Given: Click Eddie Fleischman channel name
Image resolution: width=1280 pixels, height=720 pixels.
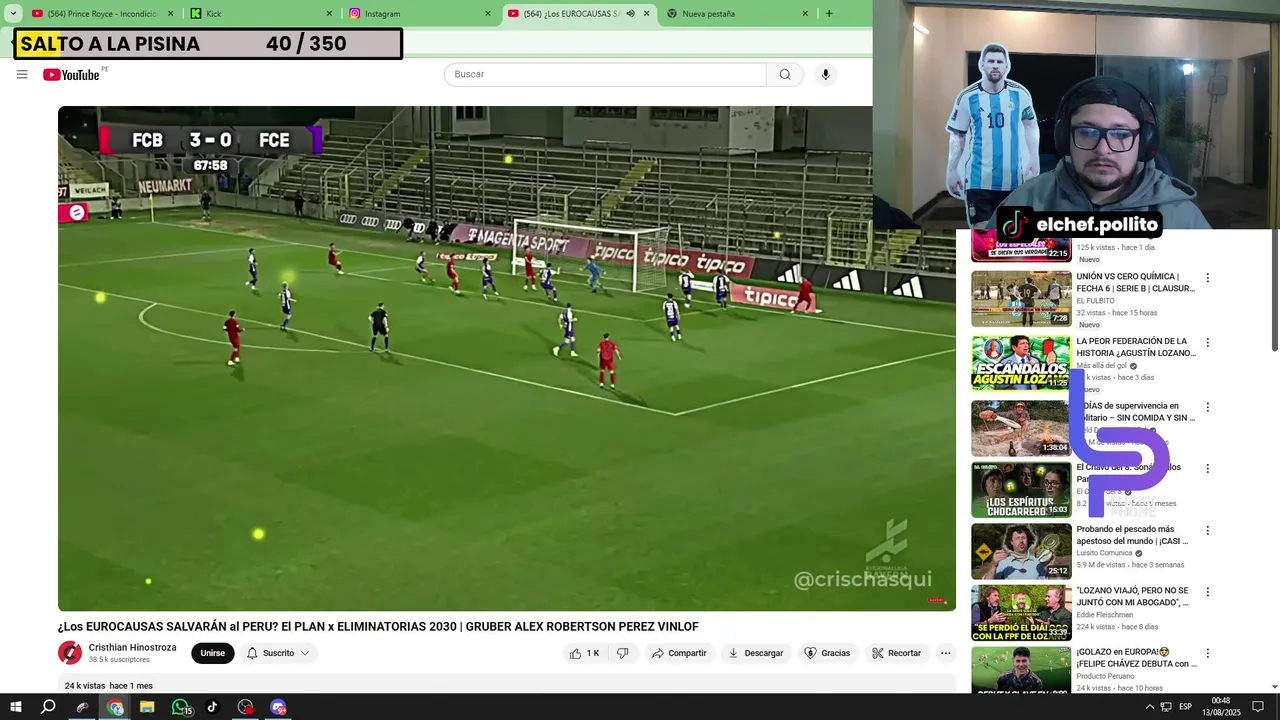Looking at the screenshot, I should pos(1105,615).
